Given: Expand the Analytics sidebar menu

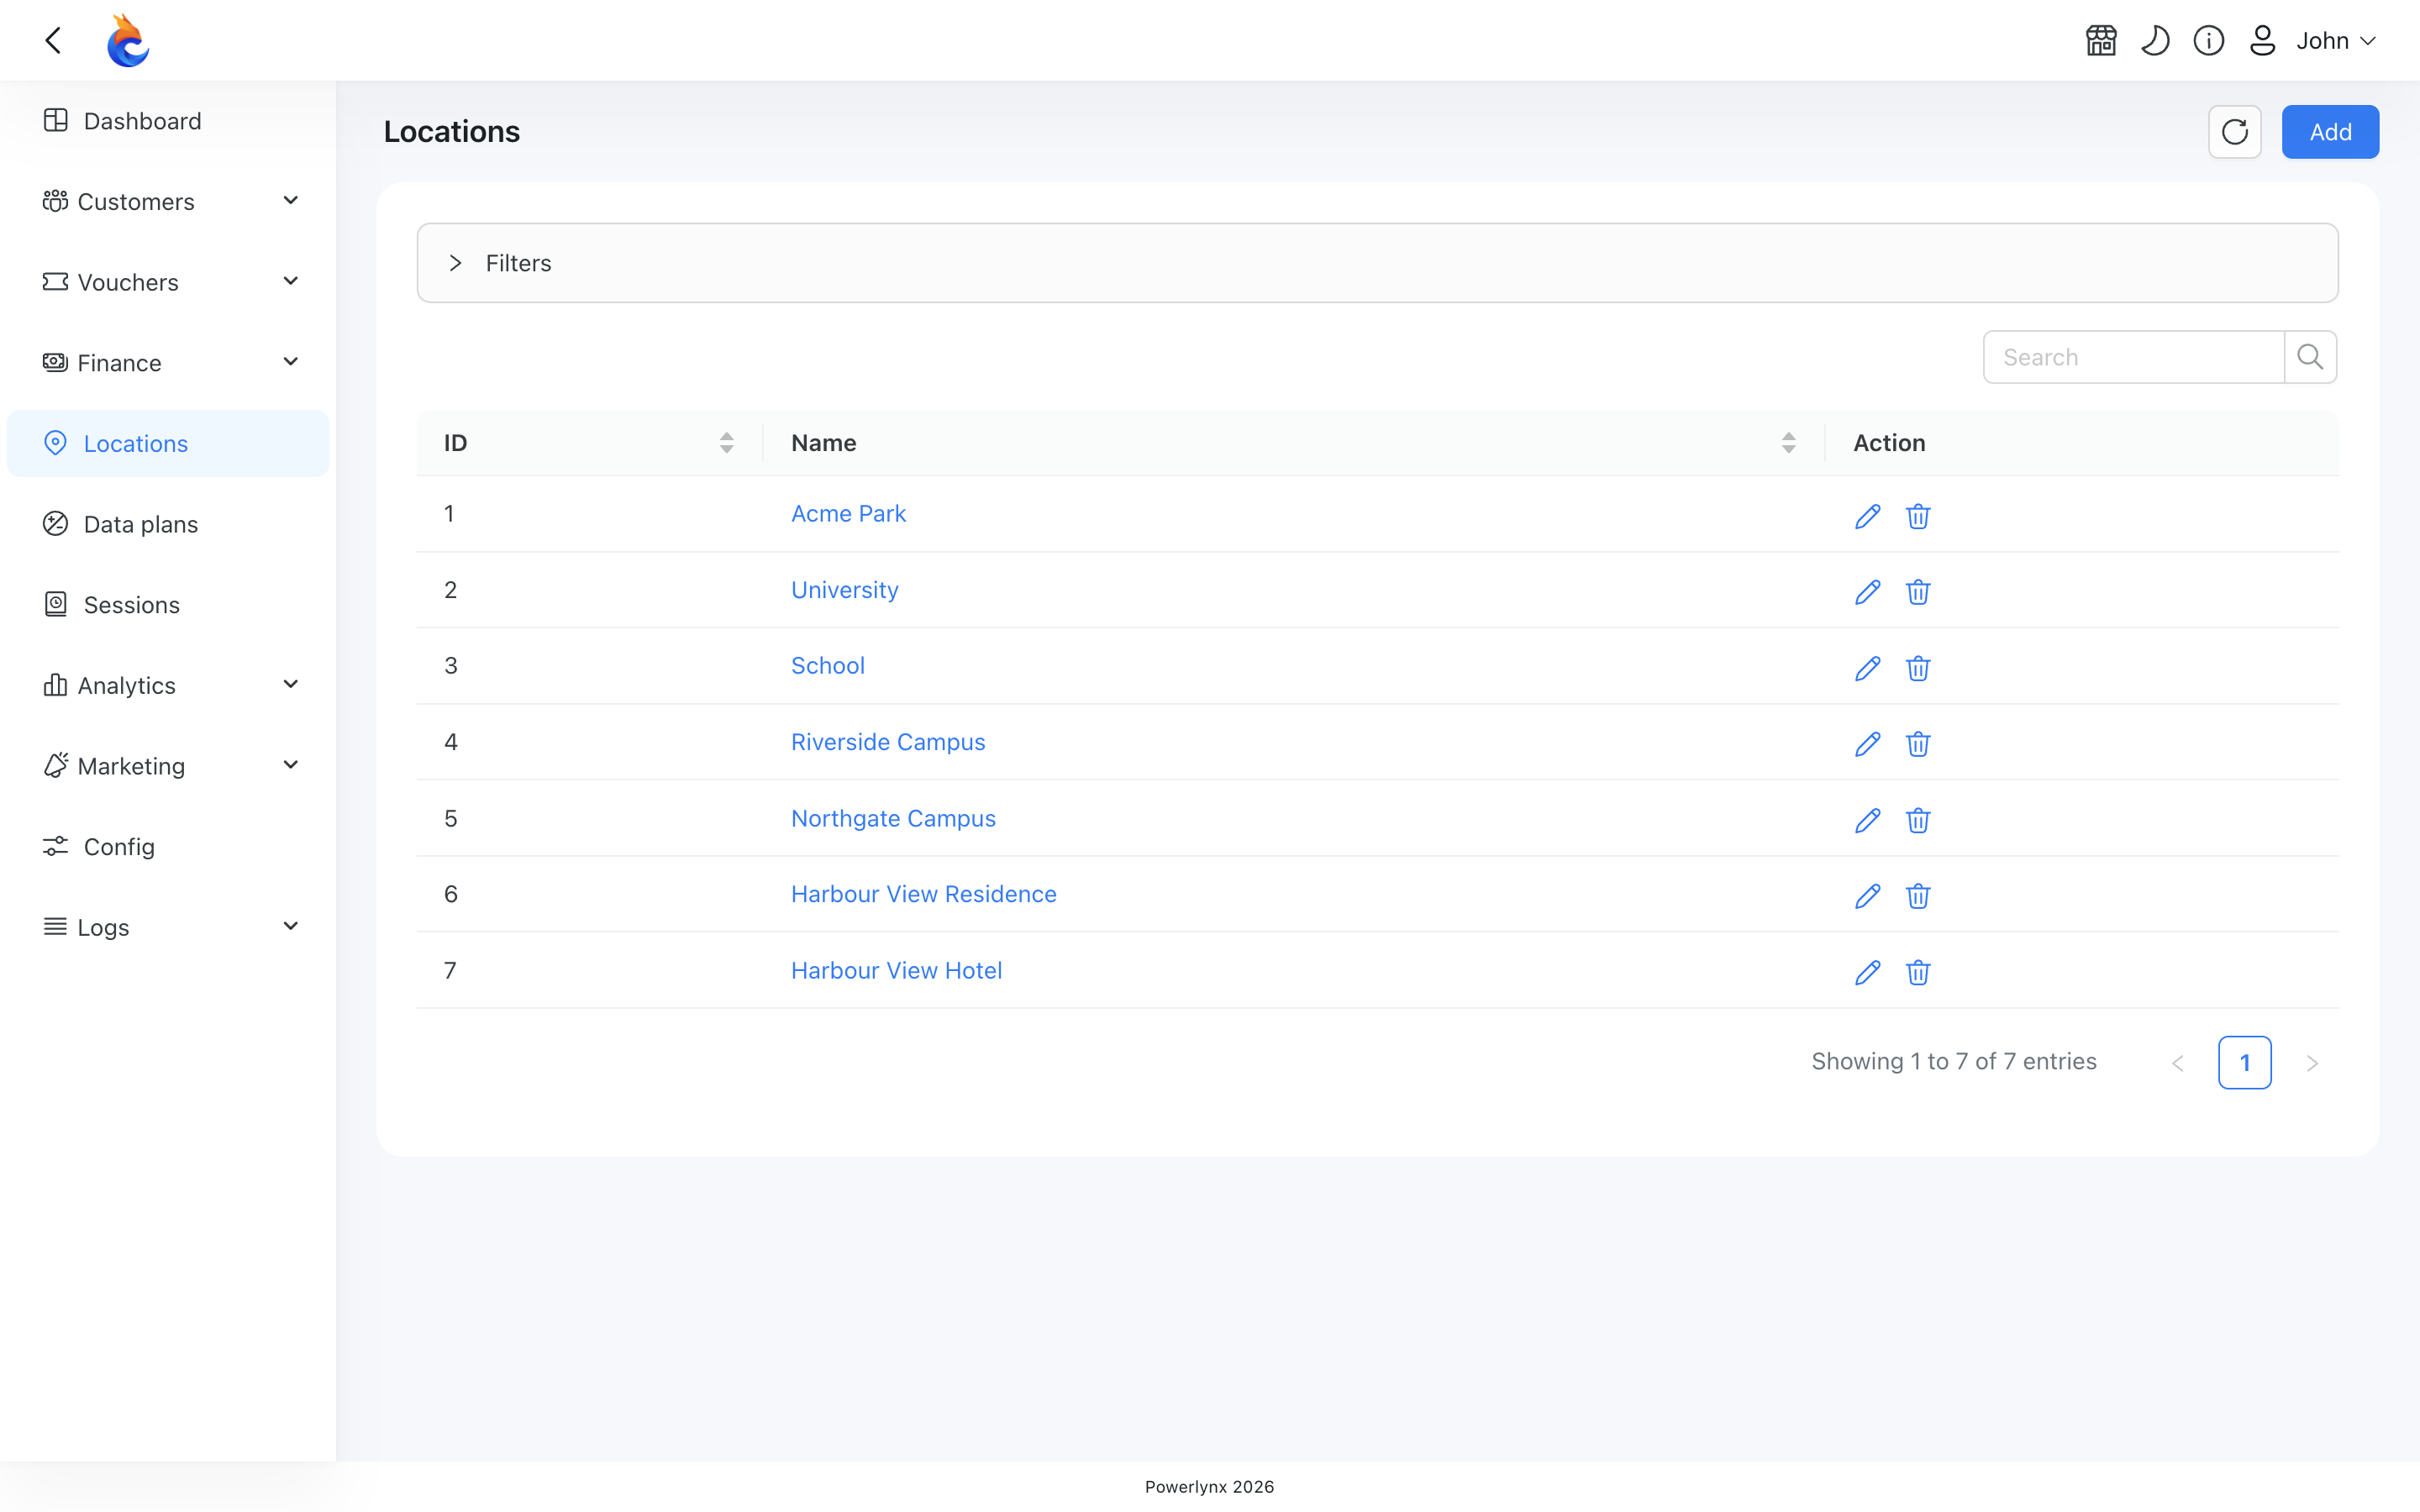Looking at the screenshot, I should 168,685.
